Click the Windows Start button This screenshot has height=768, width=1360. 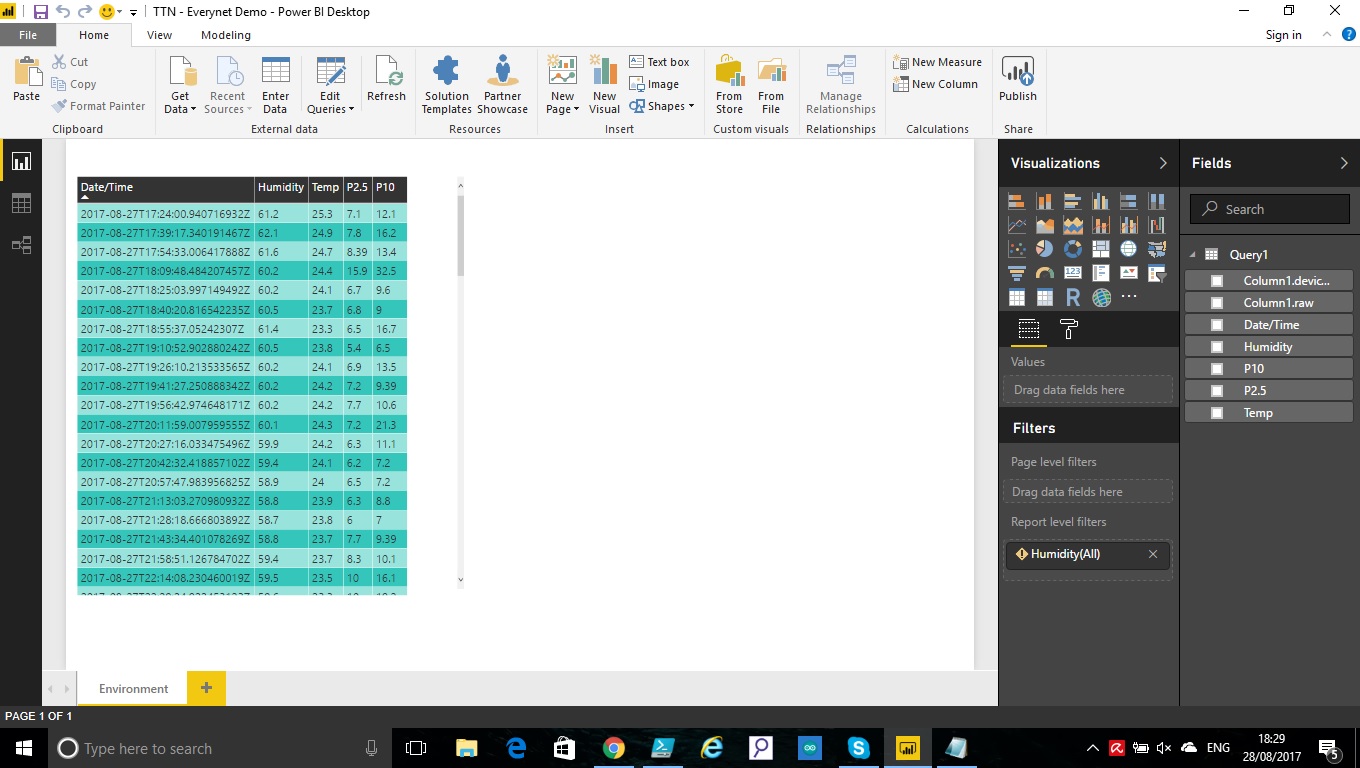pos(23,748)
